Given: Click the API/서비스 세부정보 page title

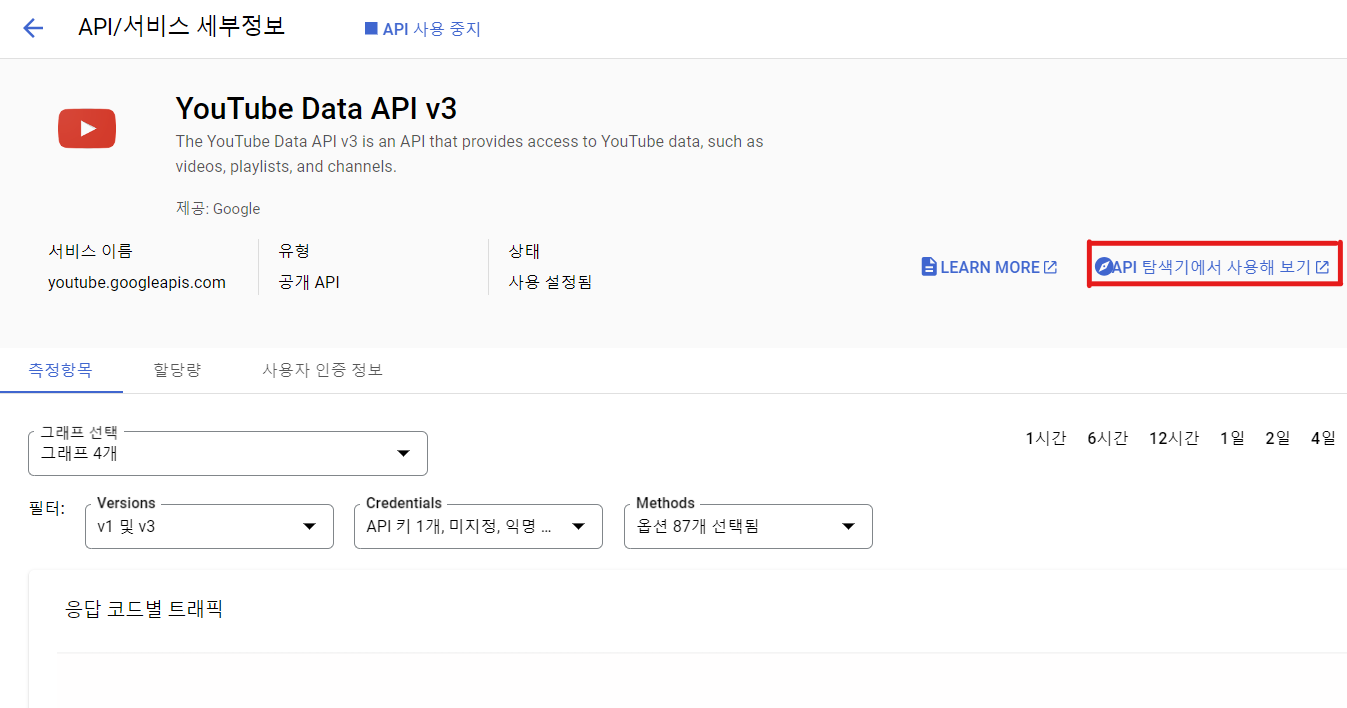Looking at the screenshot, I should 182,27.
